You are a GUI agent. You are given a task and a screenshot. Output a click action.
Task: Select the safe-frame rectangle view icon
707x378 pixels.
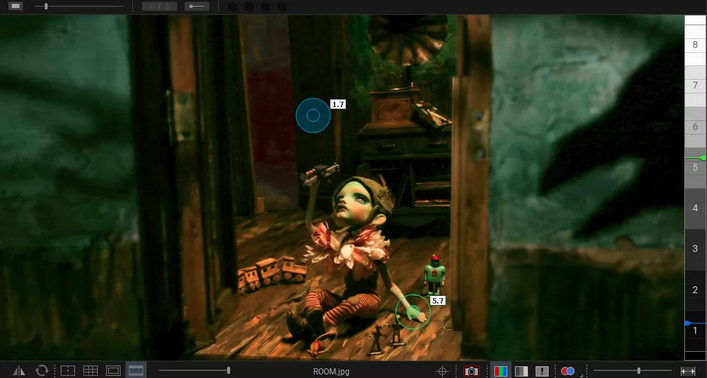pyautogui.click(x=113, y=371)
